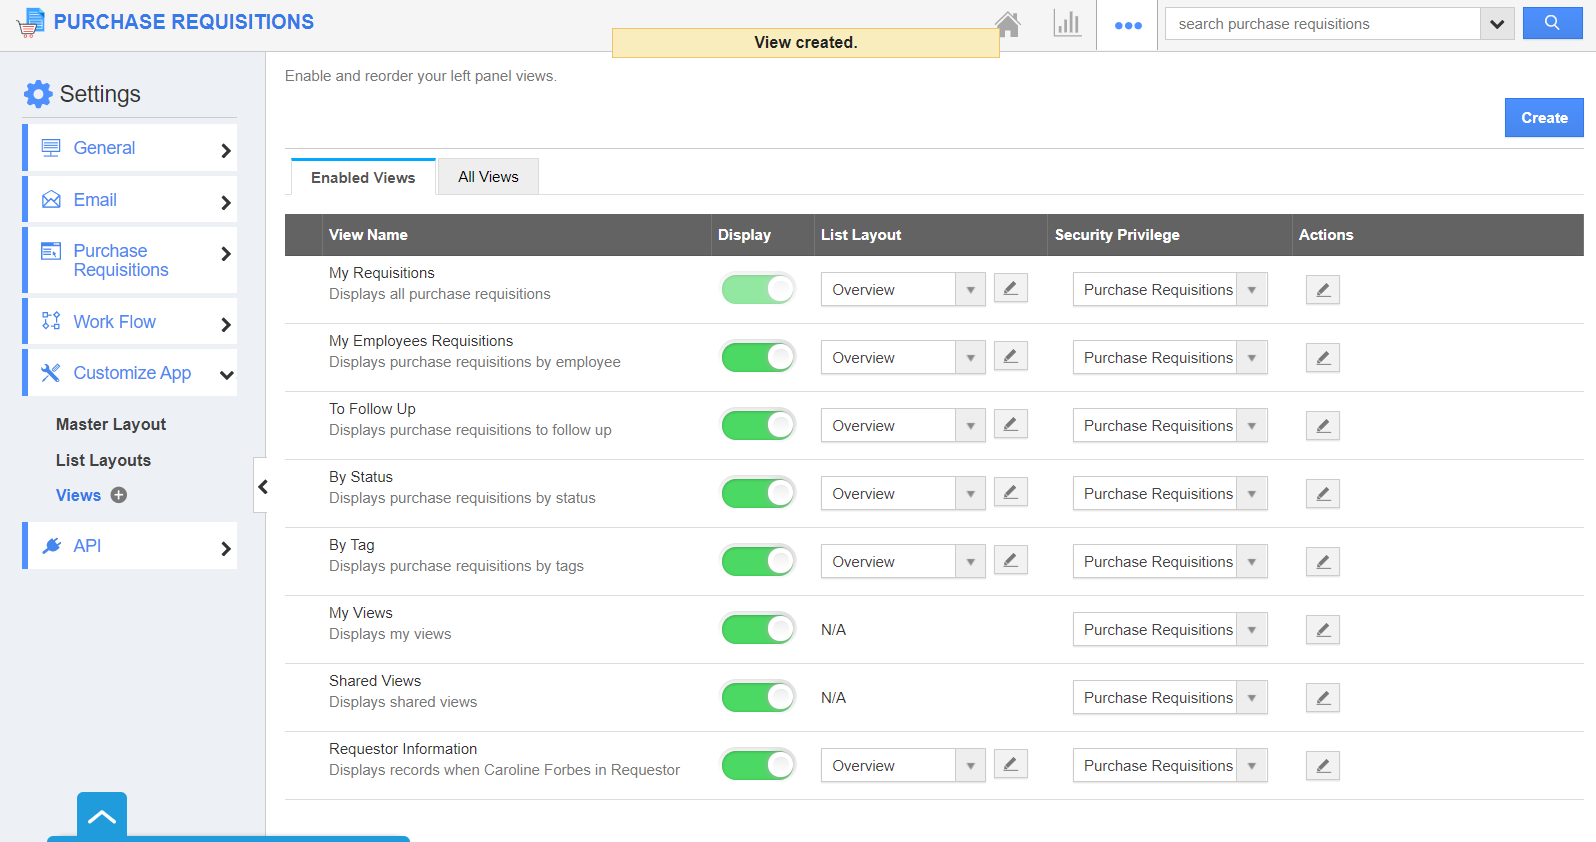
Task: Click the Create button
Action: pyautogui.click(x=1543, y=118)
